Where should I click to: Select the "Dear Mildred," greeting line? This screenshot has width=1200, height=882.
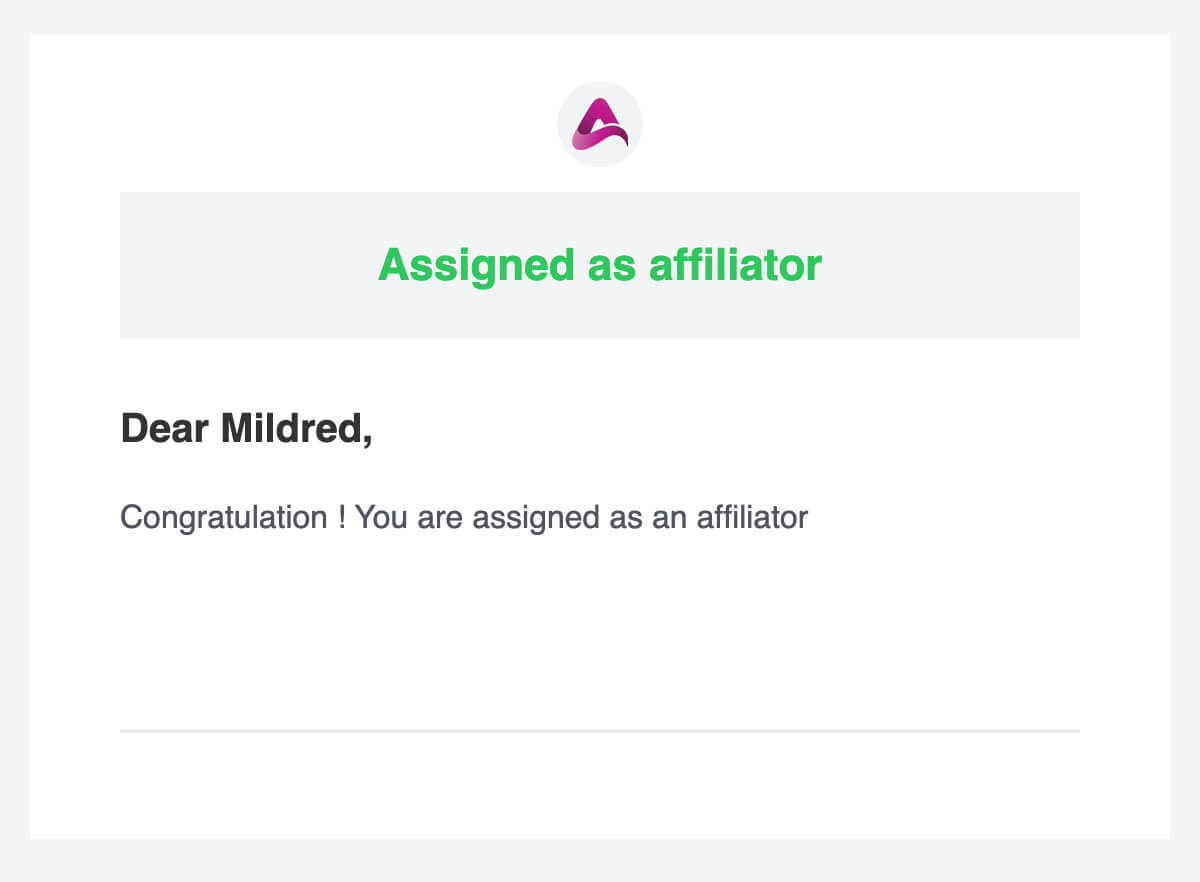click(x=246, y=429)
